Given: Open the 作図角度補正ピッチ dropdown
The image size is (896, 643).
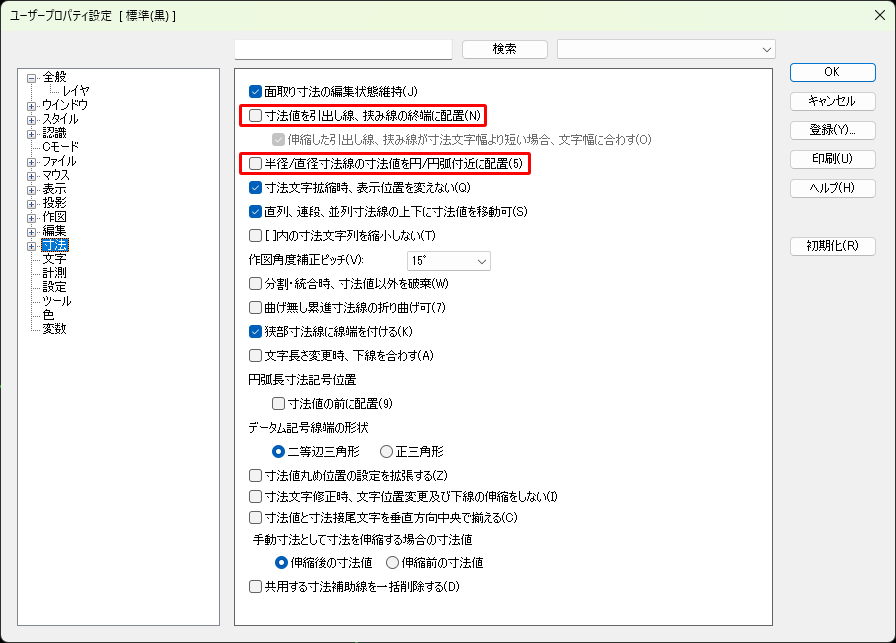Looking at the screenshot, I should tap(449, 261).
